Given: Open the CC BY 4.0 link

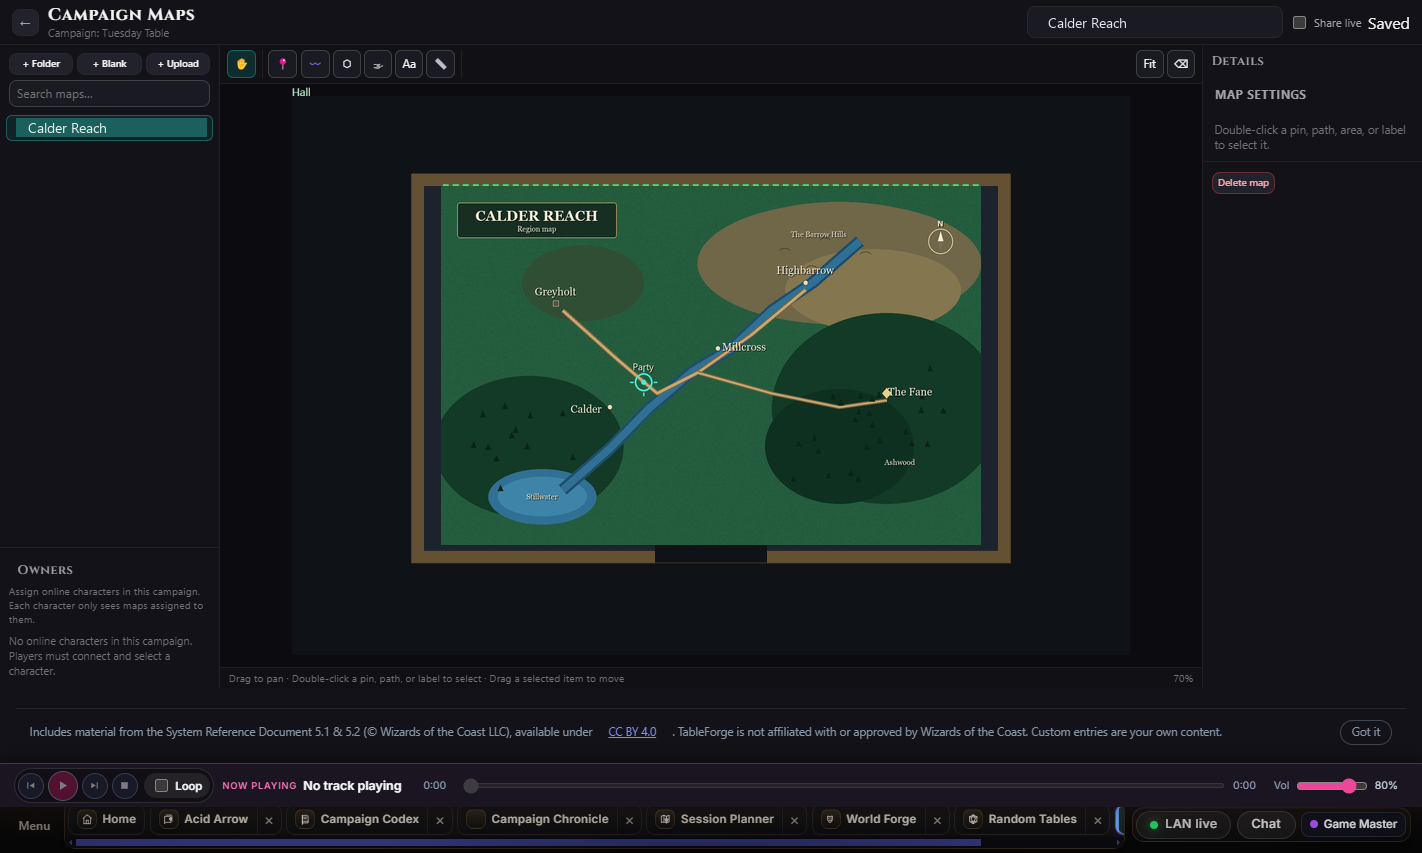Looking at the screenshot, I should click(632, 732).
